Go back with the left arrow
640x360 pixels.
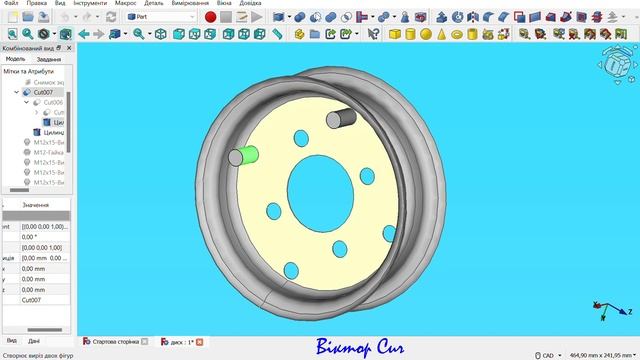[84, 34]
